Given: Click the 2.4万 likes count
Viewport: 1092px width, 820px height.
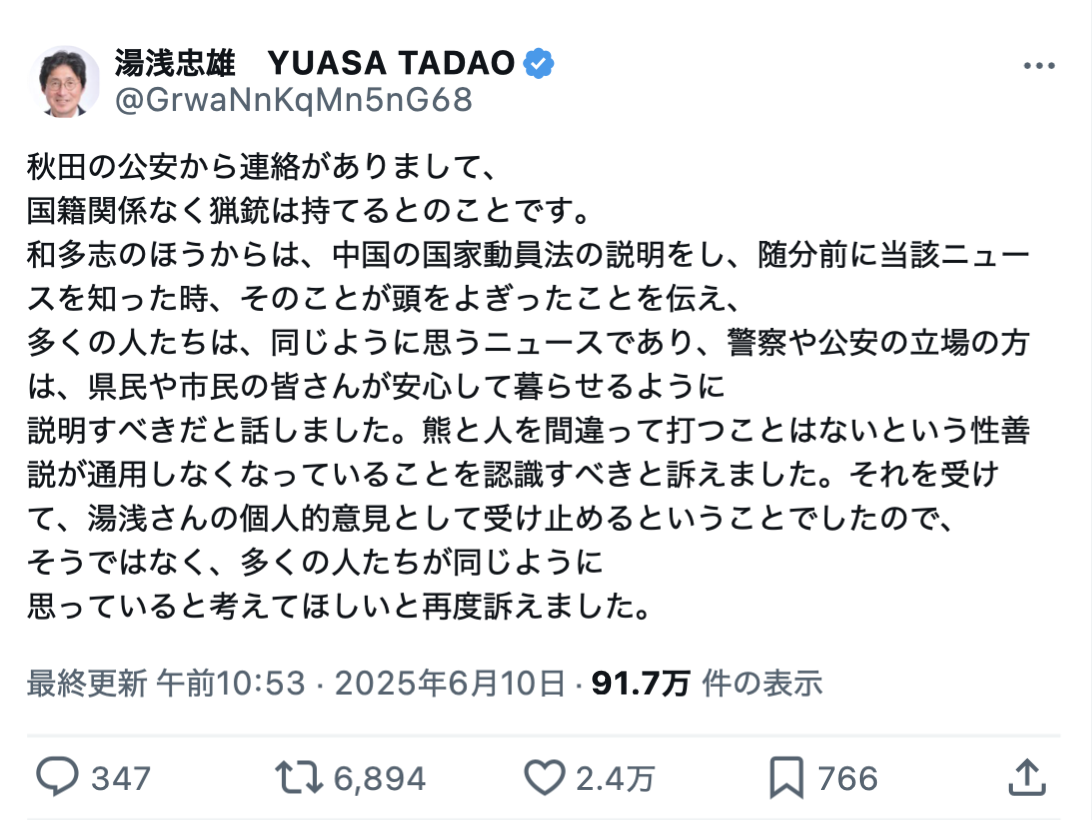Looking at the screenshot, I should [x=615, y=779].
